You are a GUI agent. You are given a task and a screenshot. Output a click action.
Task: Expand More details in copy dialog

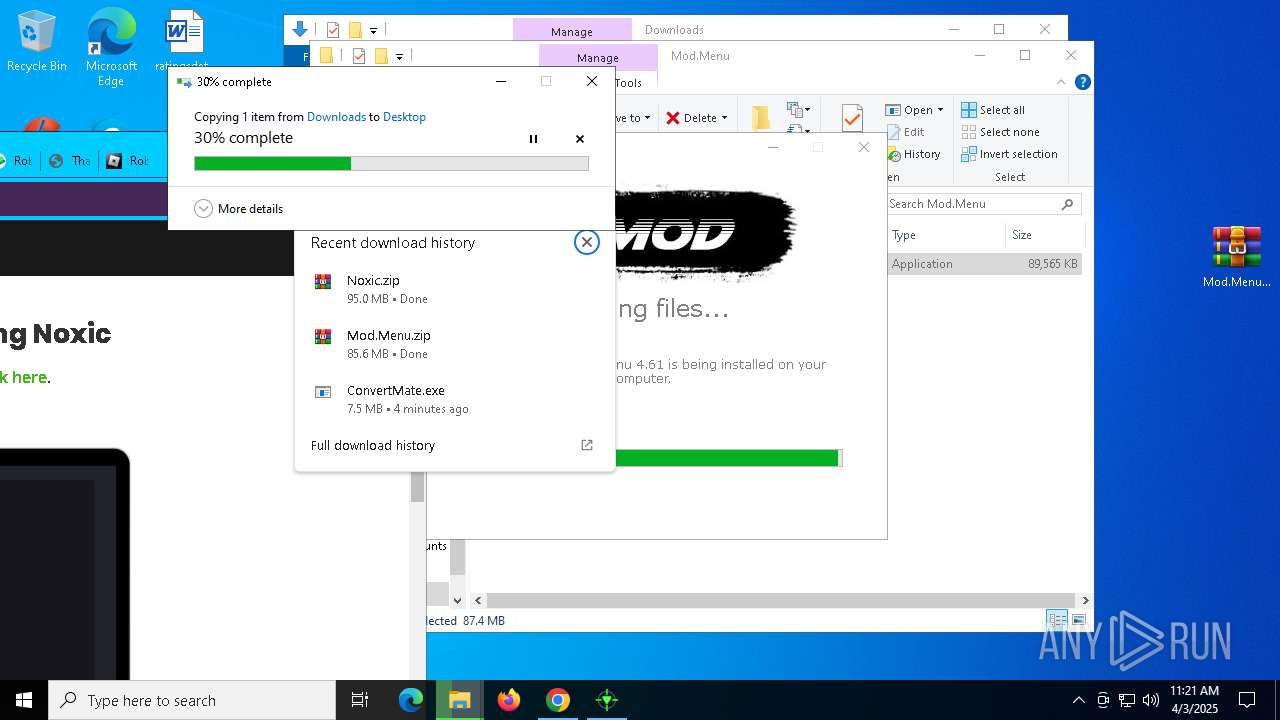239,209
